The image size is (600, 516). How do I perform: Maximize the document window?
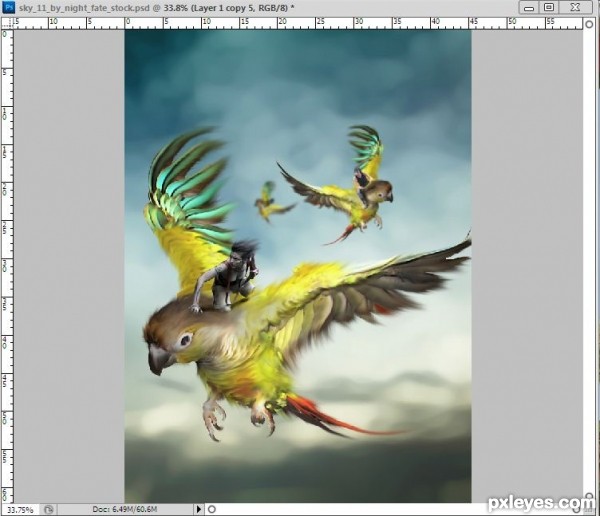[549, 7]
